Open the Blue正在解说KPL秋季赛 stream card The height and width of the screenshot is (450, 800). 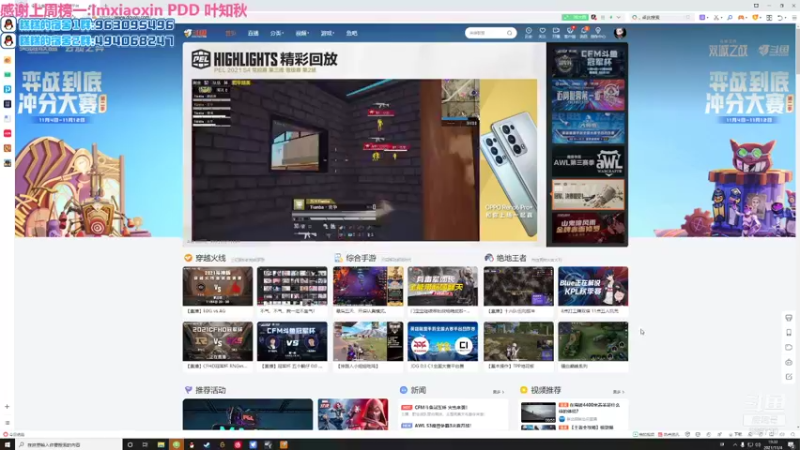pos(593,286)
